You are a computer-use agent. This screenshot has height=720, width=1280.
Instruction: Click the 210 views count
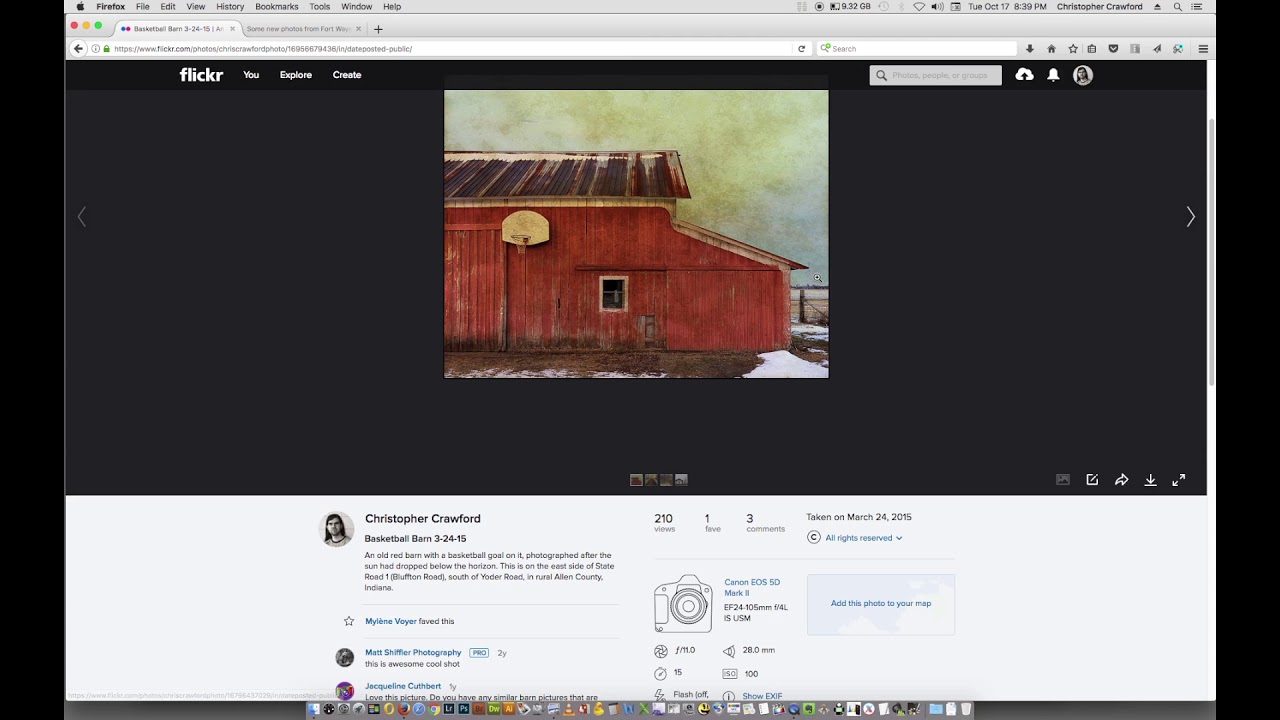click(664, 523)
